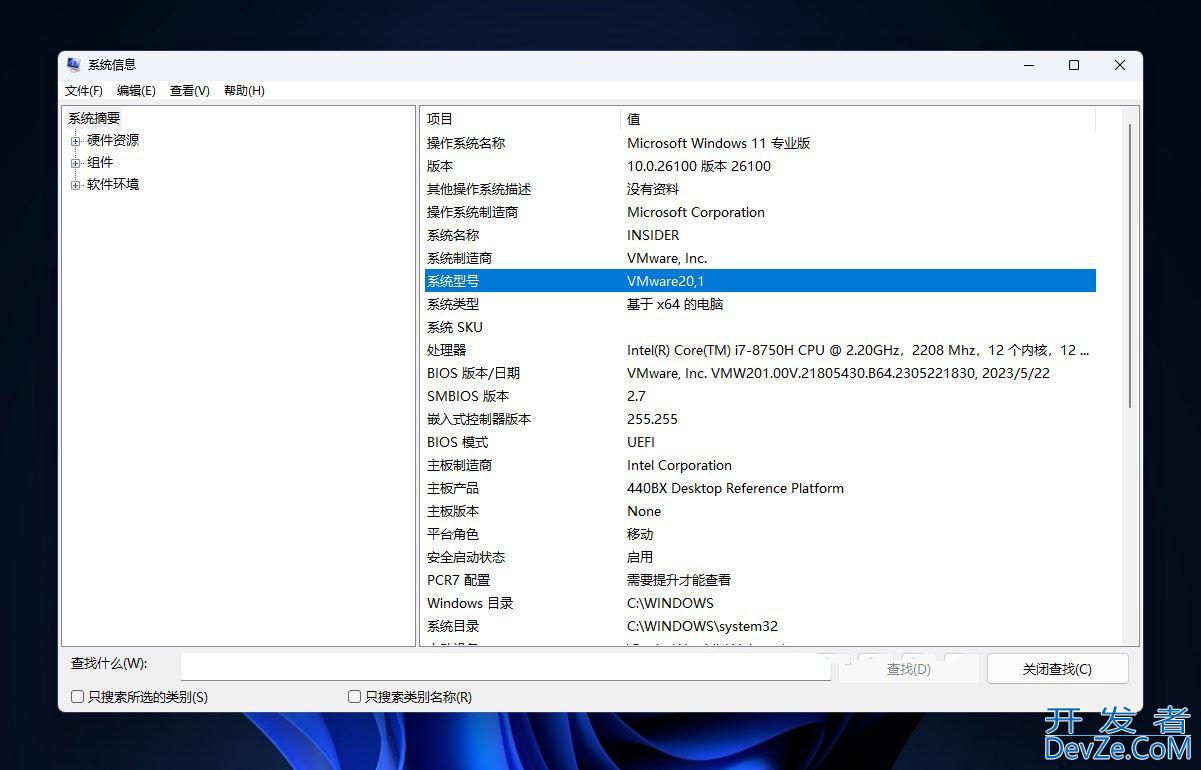Expand the 组件 tree node
Screen dimensions: 1201x770
point(75,163)
